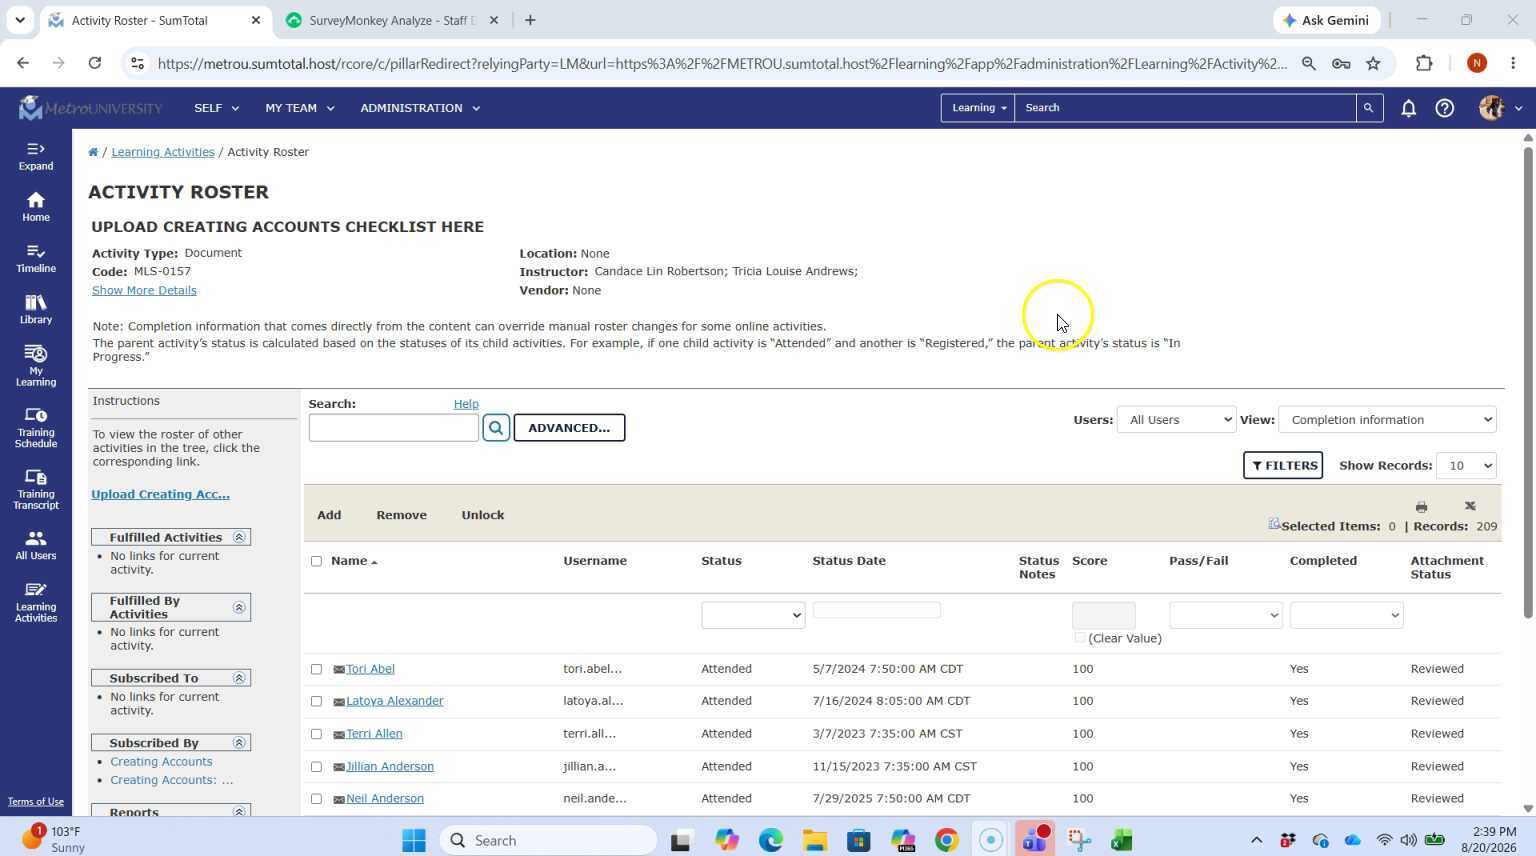This screenshot has width=1536, height=856.
Task: Open the Learning Activities breadcrumb link
Action: [163, 152]
